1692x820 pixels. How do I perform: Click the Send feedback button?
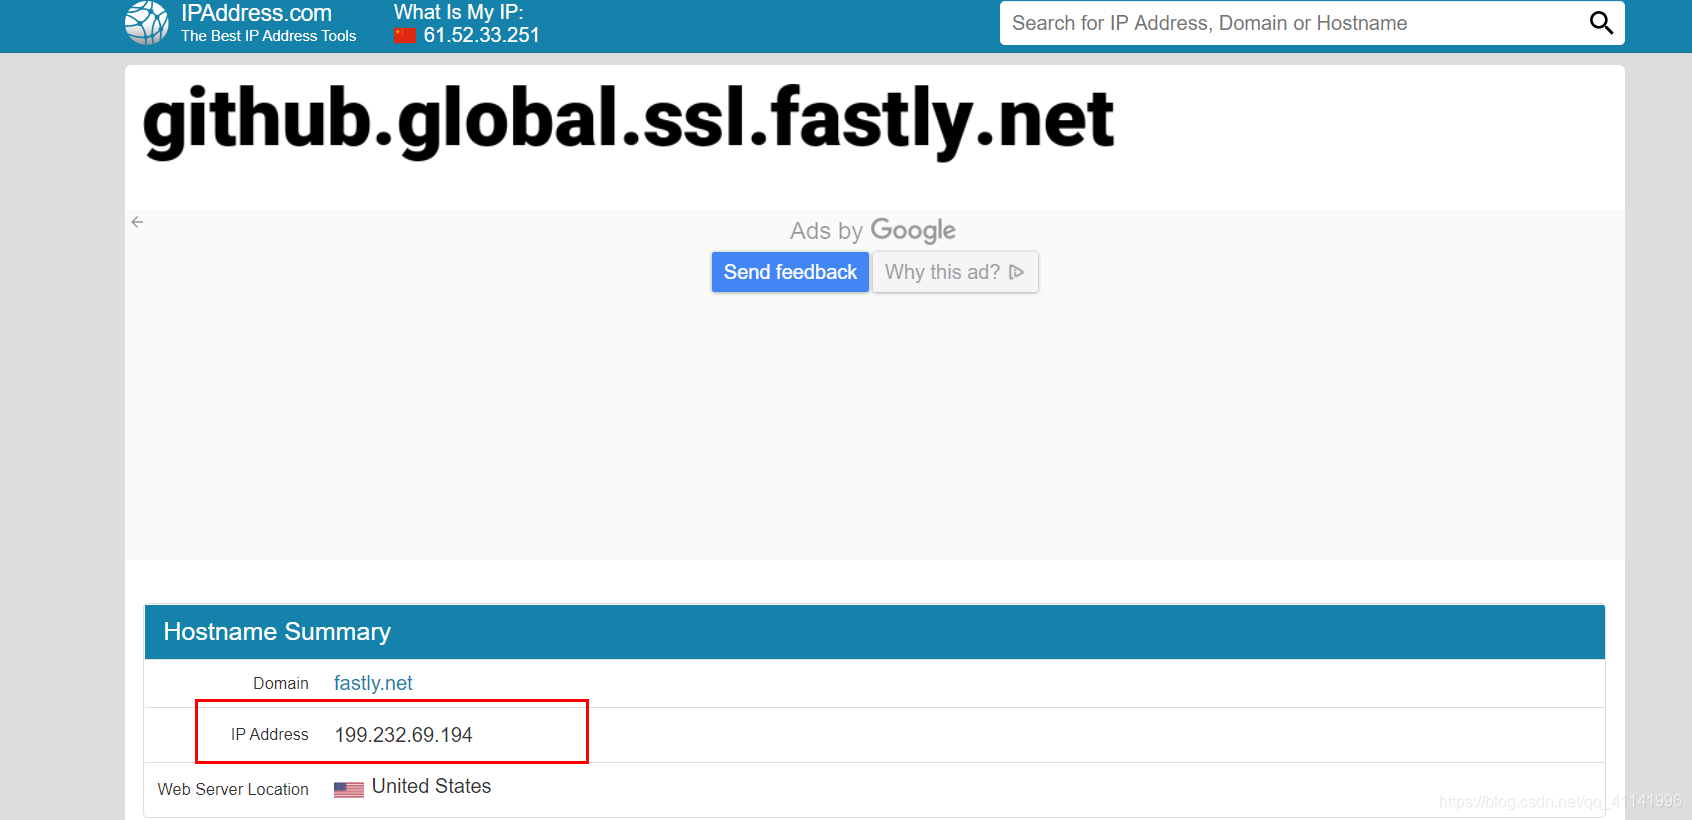tap(790, 272)
